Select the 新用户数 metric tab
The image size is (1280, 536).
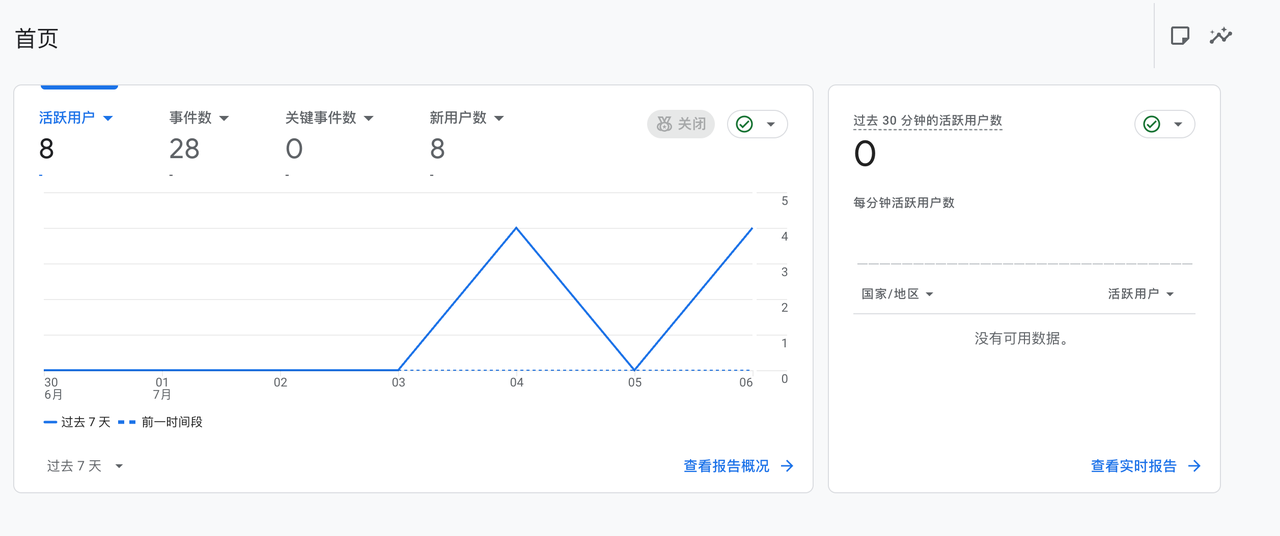[x=458, y=117]
